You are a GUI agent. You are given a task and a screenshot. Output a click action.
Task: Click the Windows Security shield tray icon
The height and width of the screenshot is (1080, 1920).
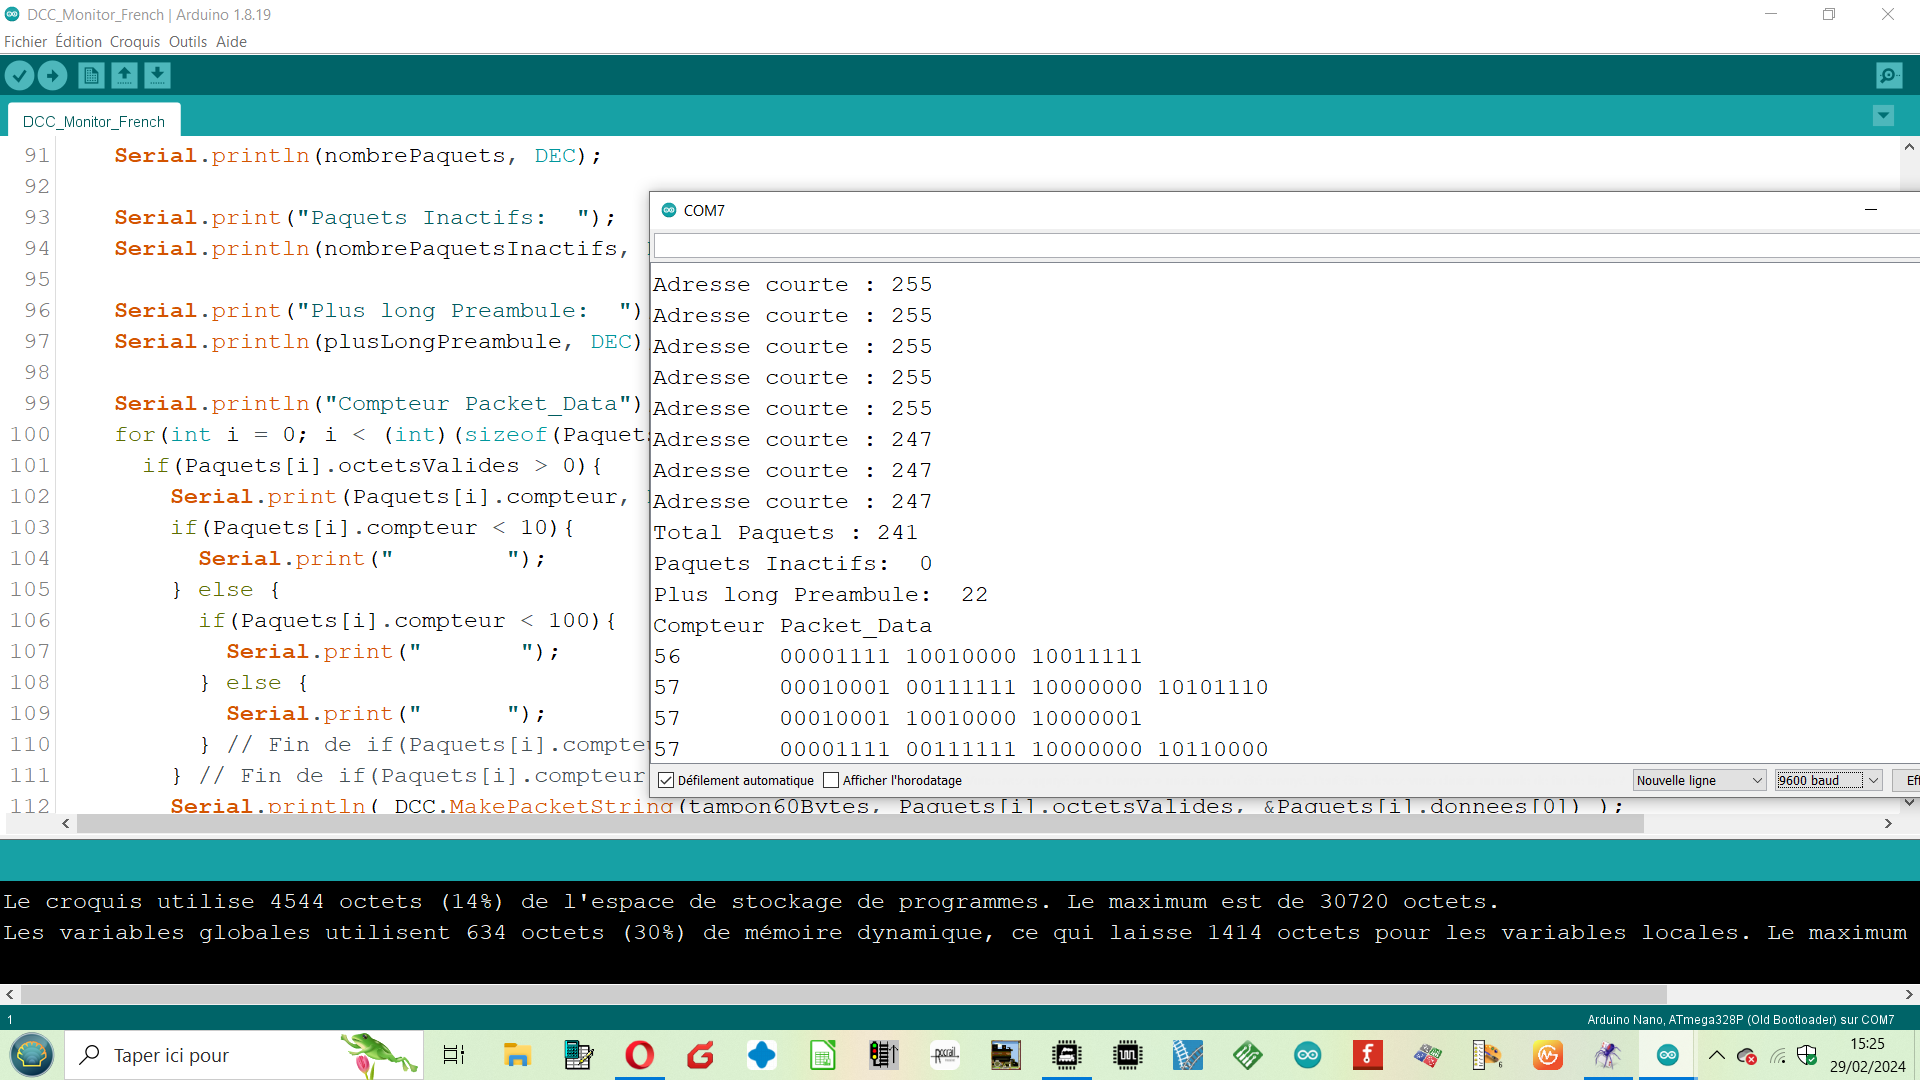click(x=1807, y=1055)
